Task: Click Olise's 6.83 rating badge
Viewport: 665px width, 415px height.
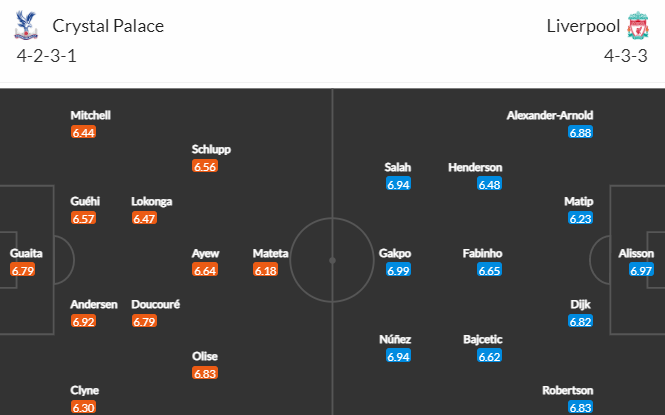Action: tap(205, 373)
